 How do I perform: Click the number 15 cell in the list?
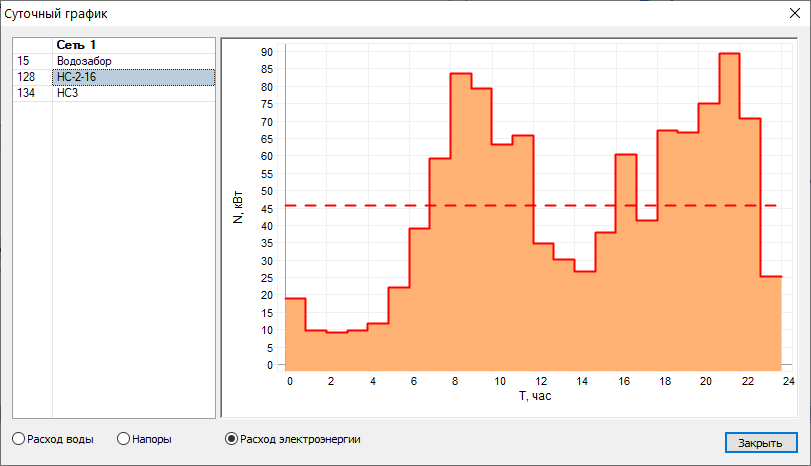(x=22, y=61)
